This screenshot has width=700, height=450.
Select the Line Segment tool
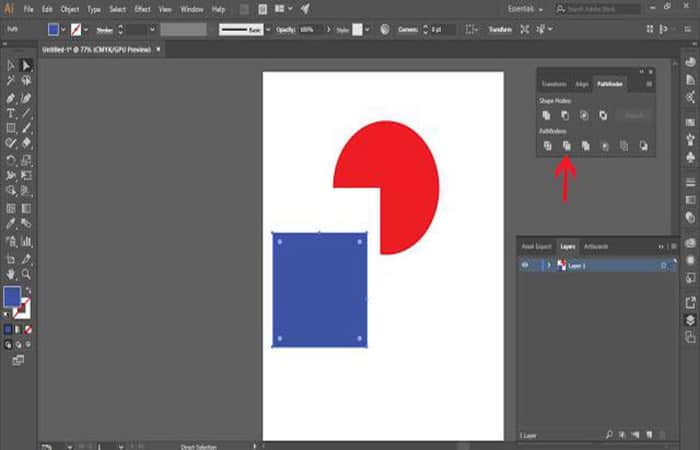[26, 113]
